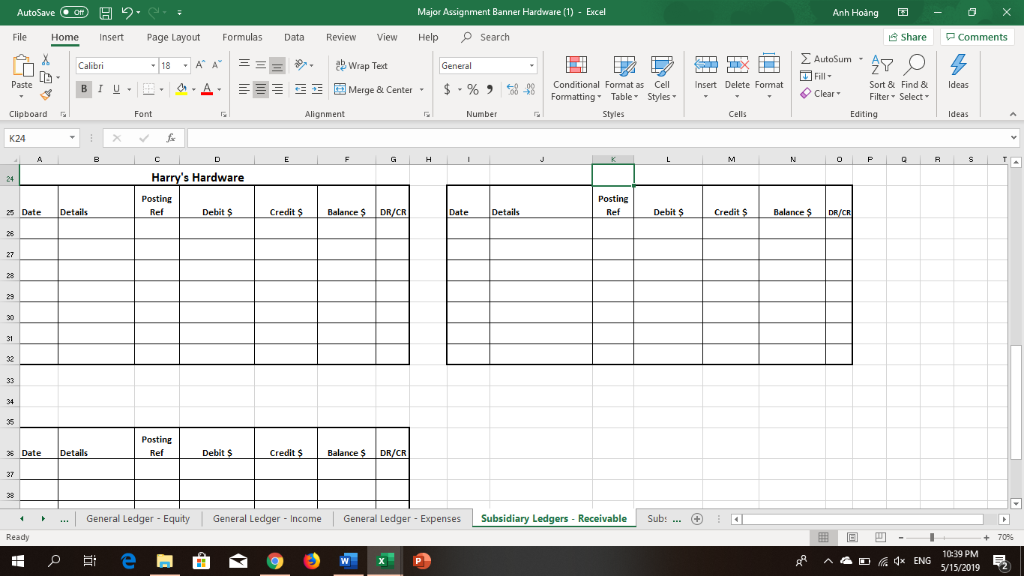Switch to the Formulas ribbon tab
Viewport: 1024px width, 576px height.
coord(242,36)
